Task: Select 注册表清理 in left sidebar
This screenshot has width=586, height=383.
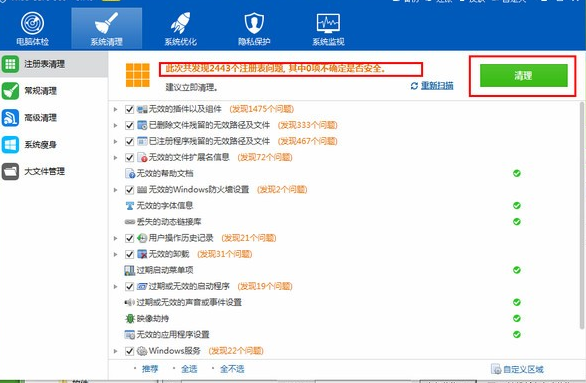Action: 54,64
